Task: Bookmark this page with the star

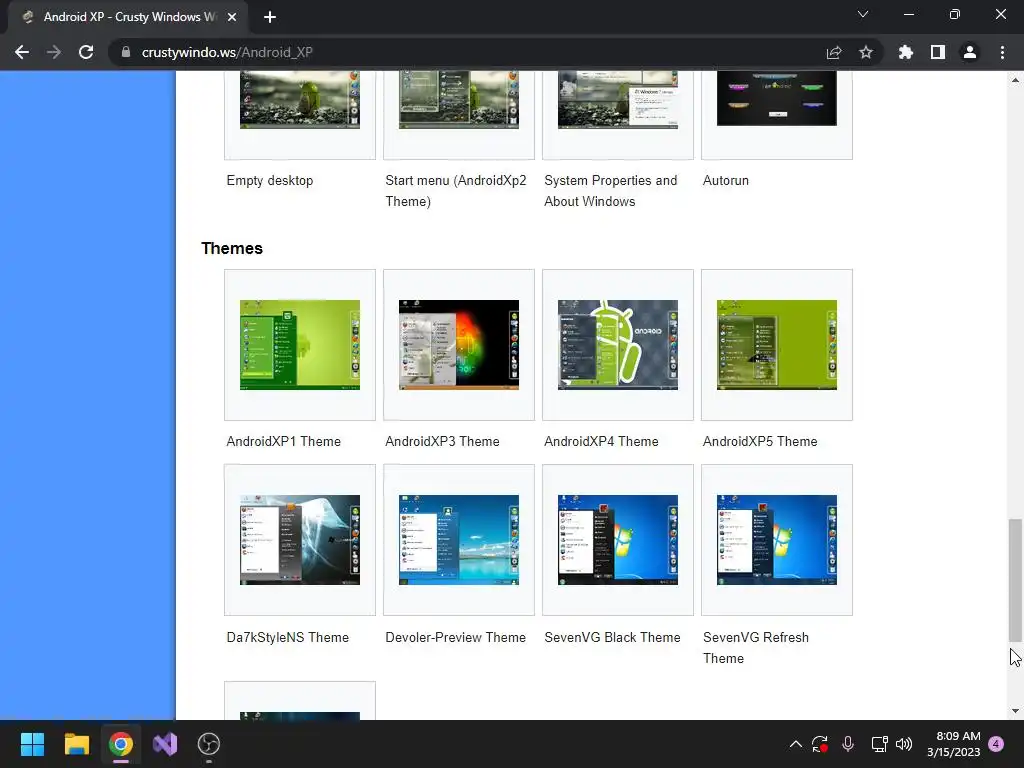Action: [x=866, y=52]
